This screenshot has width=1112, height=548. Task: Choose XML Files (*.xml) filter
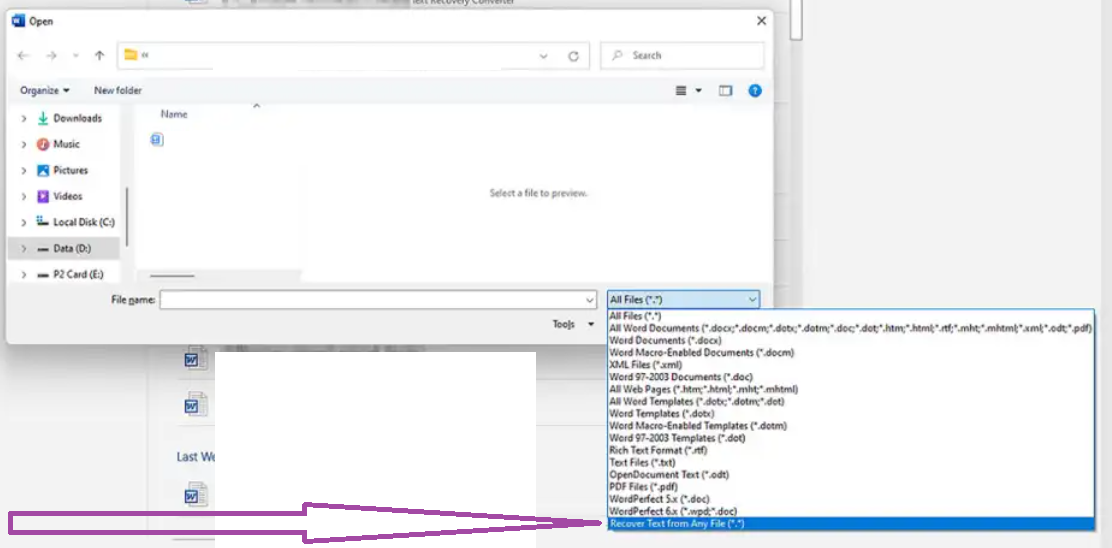[850, 364]
